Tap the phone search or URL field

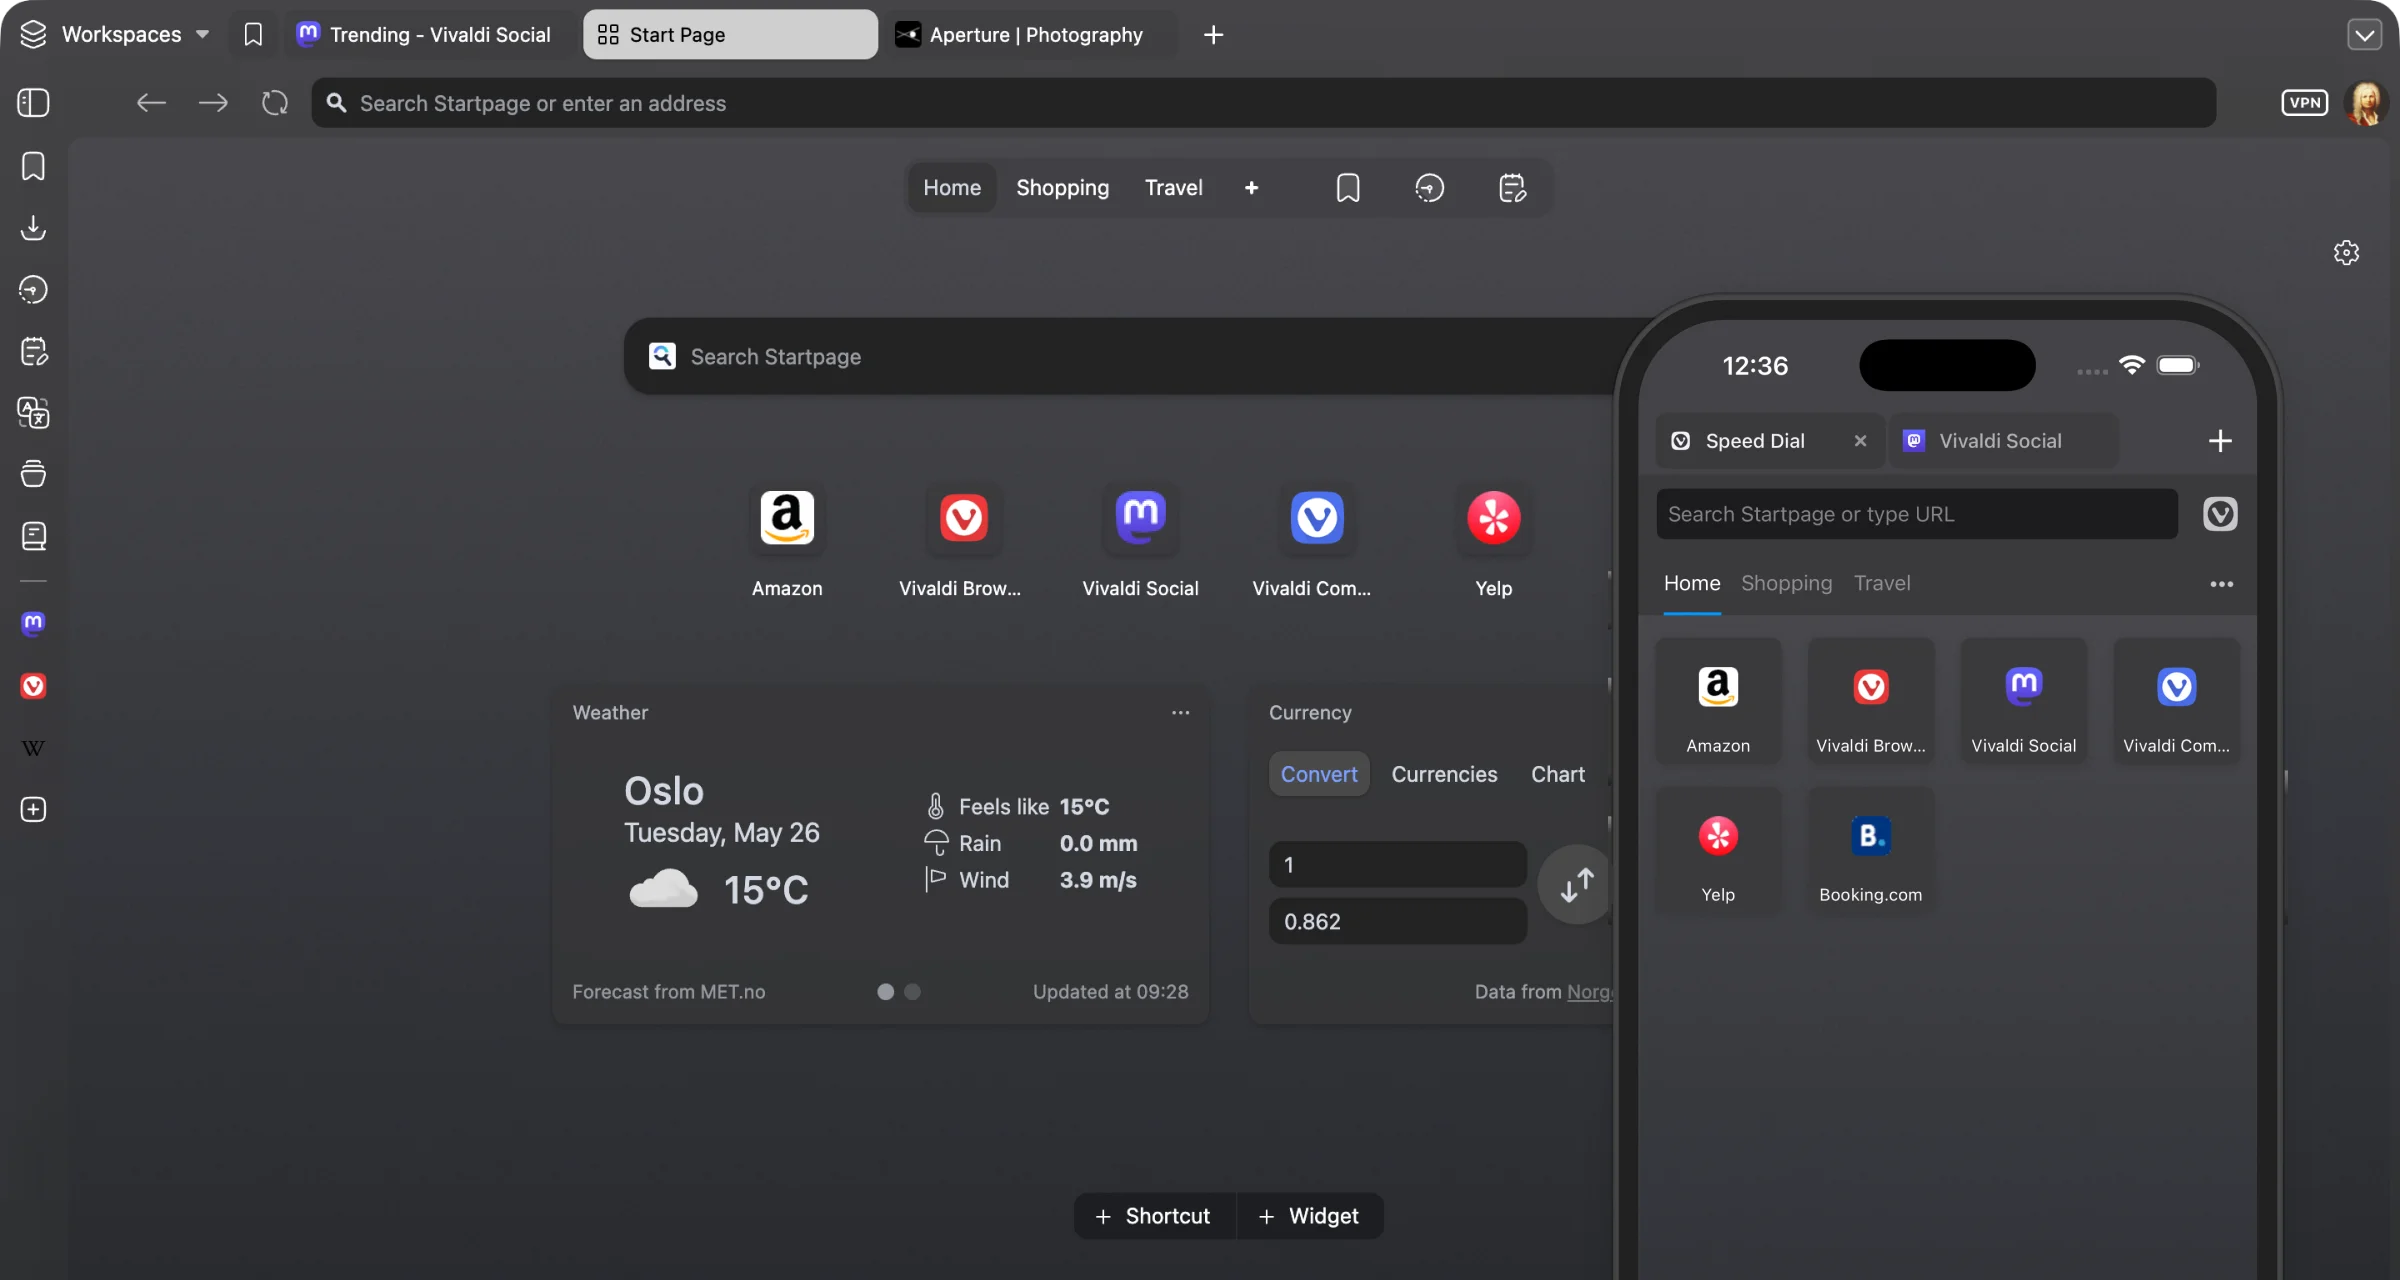point(1917,514)
